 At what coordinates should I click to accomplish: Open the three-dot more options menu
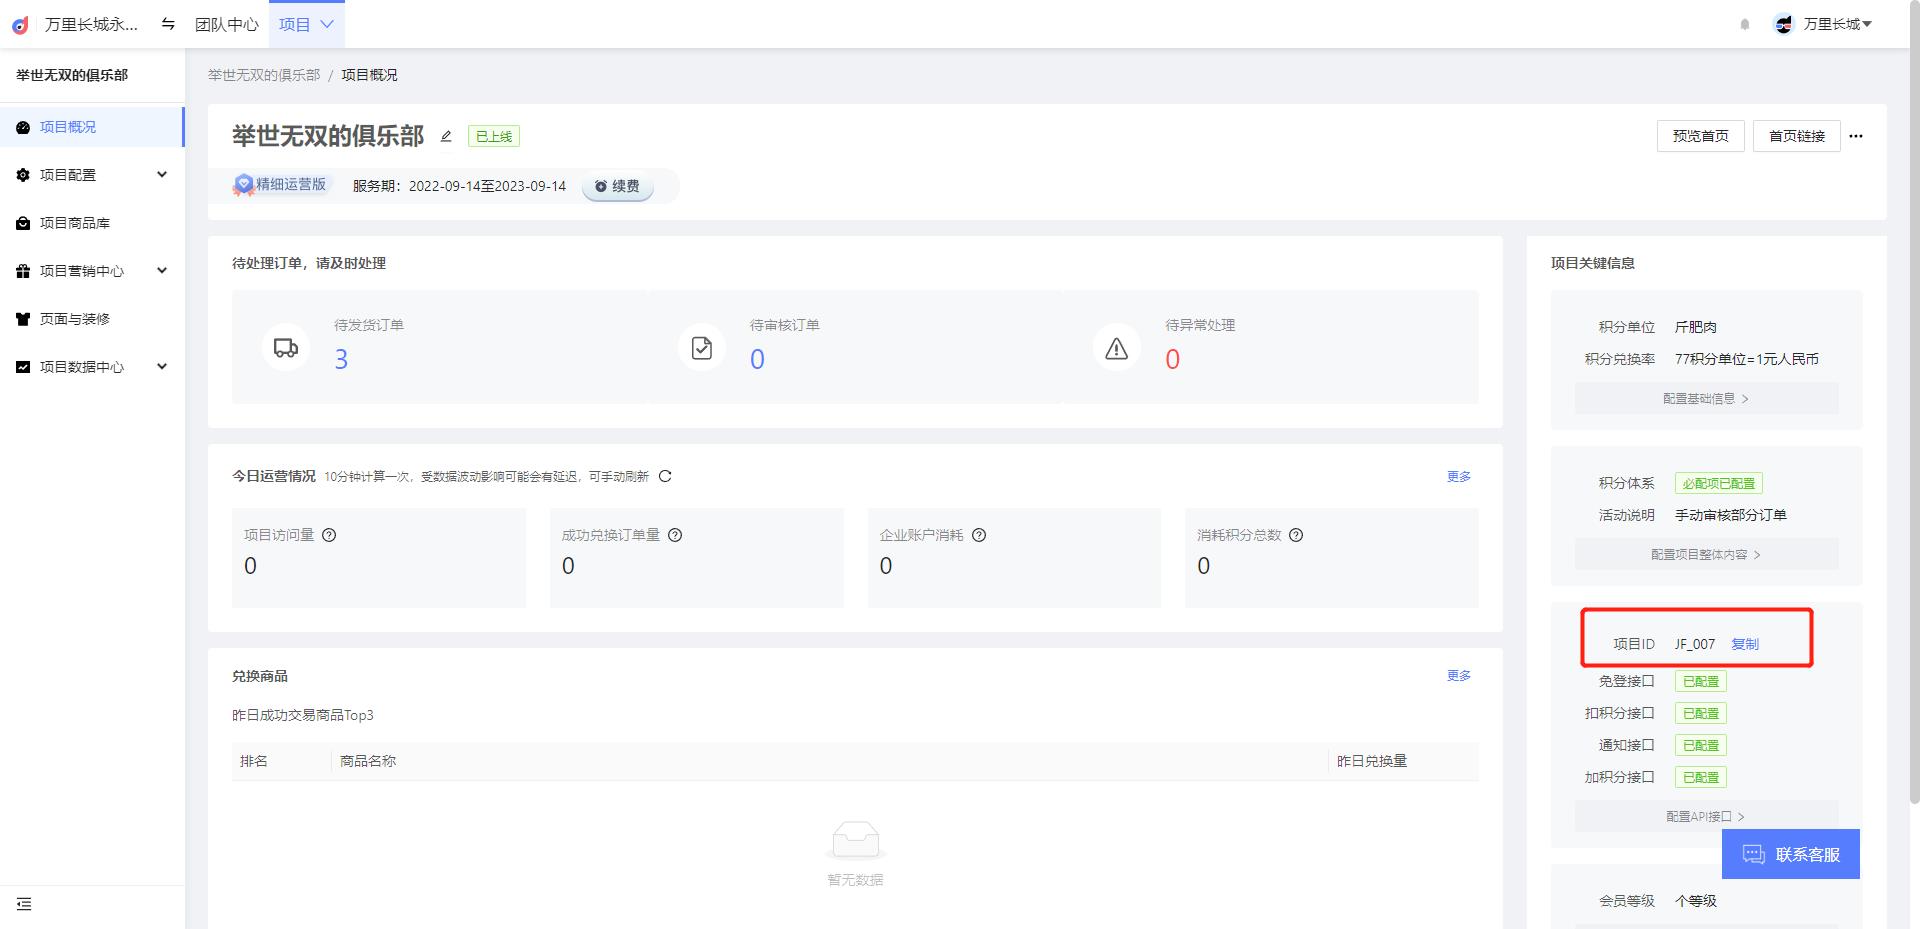coord(1856,136)
